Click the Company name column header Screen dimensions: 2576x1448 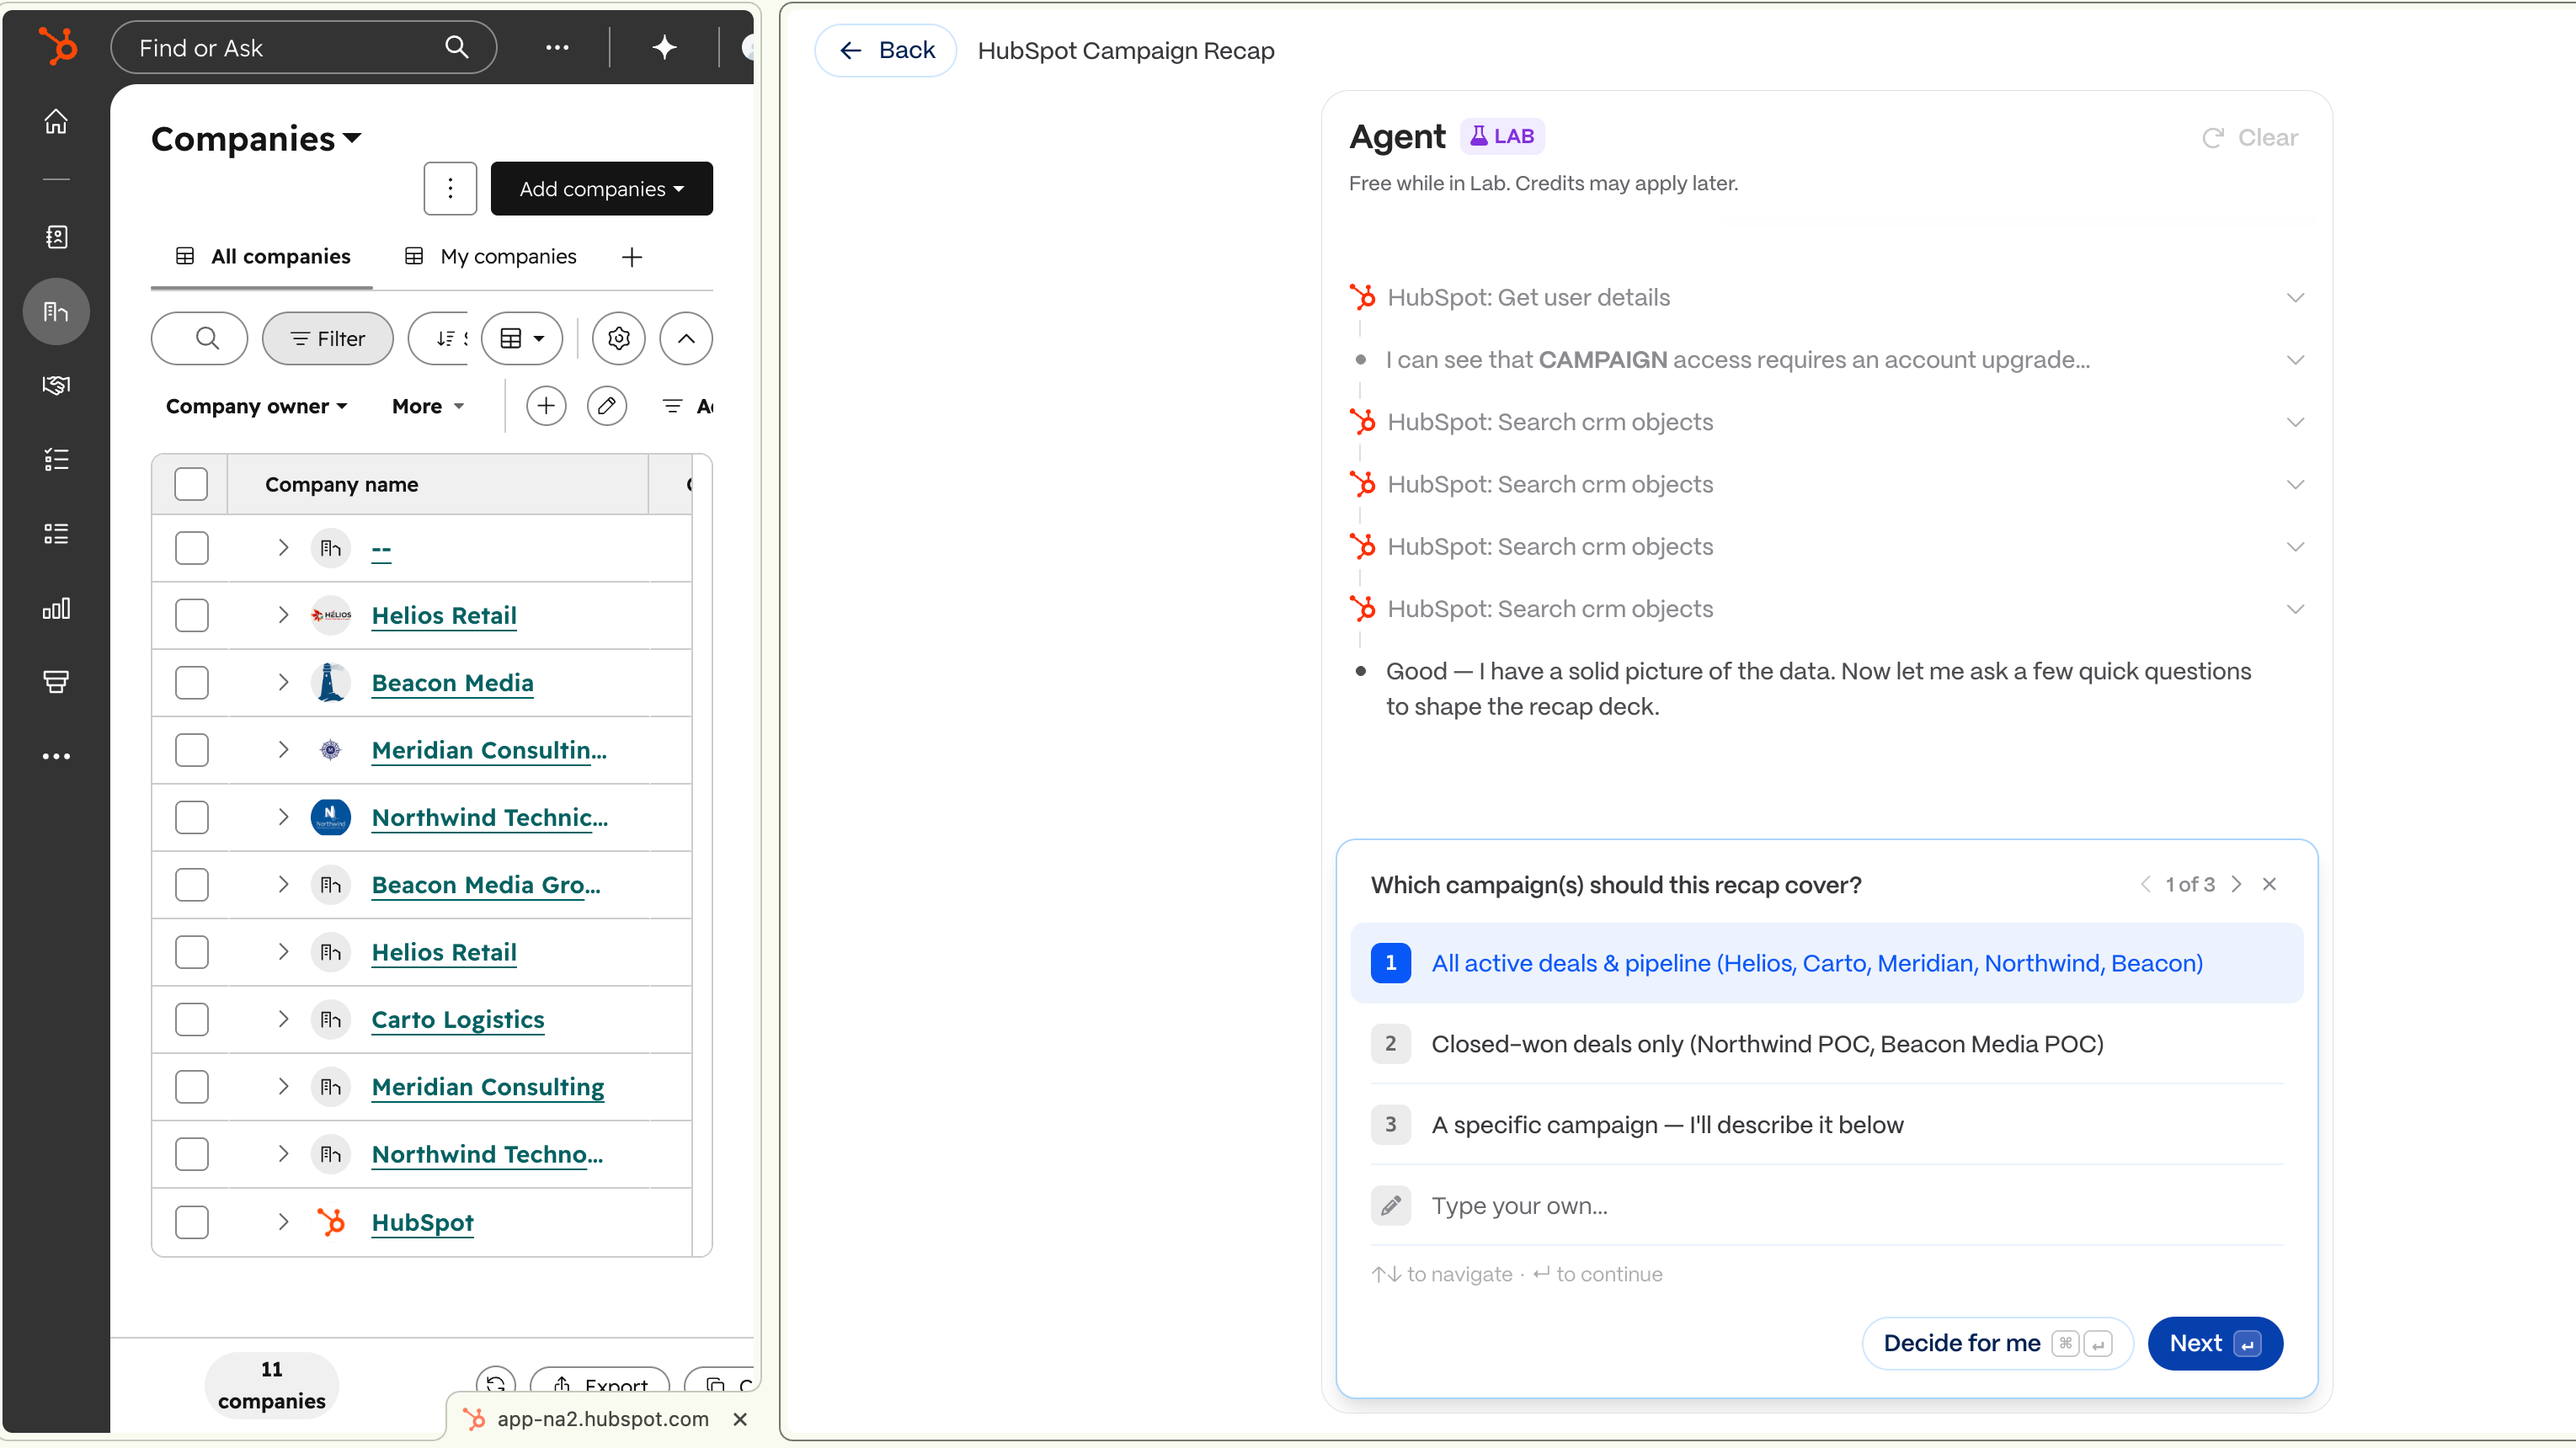tap(437, 484)
